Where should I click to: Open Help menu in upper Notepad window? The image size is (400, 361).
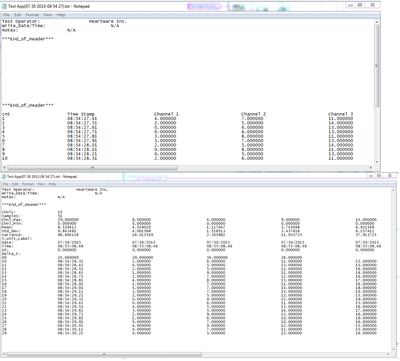61,15
